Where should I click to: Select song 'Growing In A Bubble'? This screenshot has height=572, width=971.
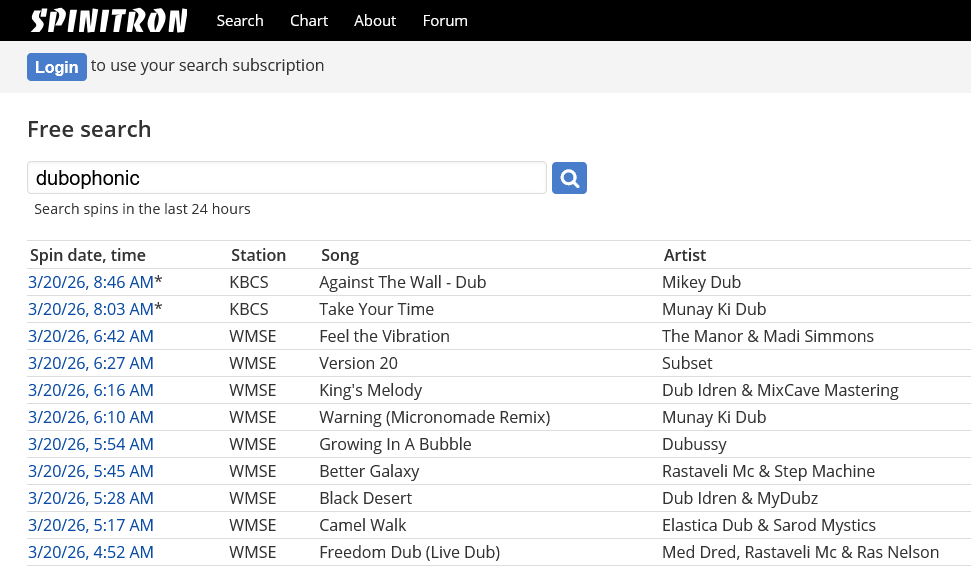395,444
